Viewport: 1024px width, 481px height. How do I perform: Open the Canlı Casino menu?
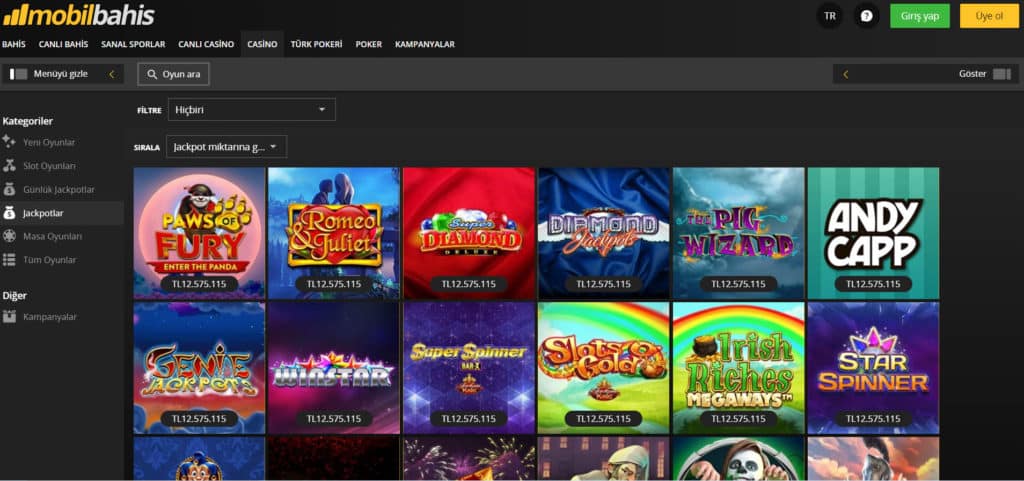[x=206, y=44]
